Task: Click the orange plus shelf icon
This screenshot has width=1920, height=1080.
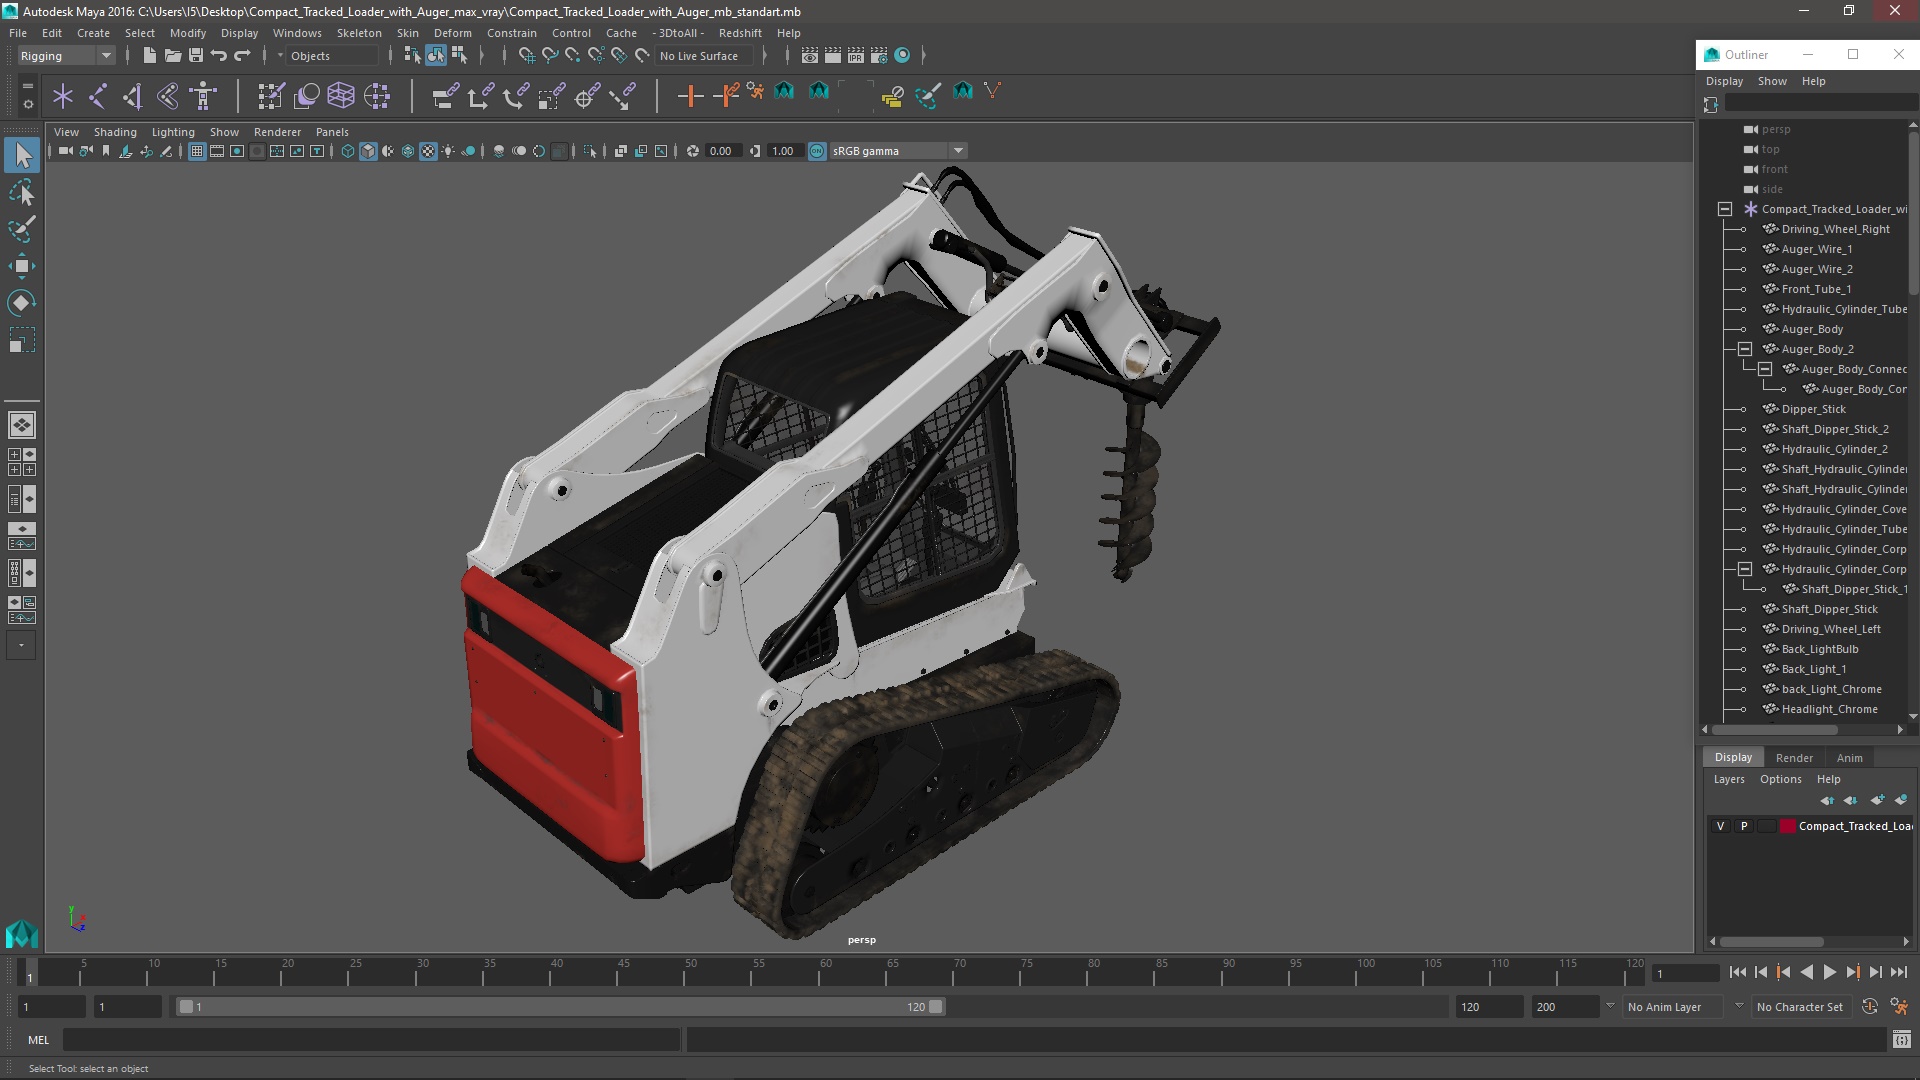Action: pos(690,96)
